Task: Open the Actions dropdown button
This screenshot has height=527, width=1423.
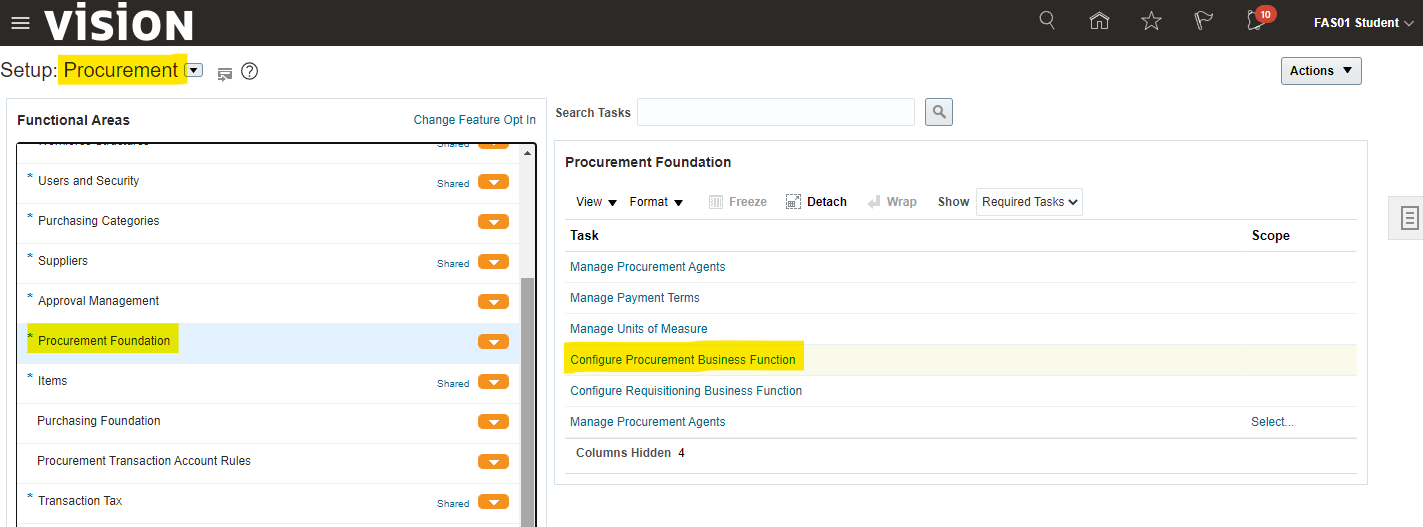Action: [1320, 71]
